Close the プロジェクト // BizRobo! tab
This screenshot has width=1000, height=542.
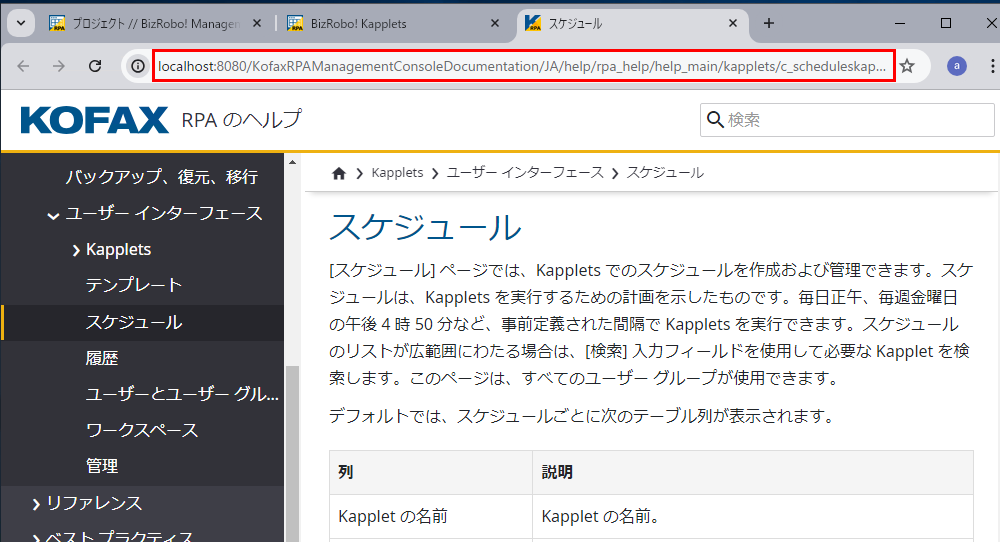click(x=256, y=24)
